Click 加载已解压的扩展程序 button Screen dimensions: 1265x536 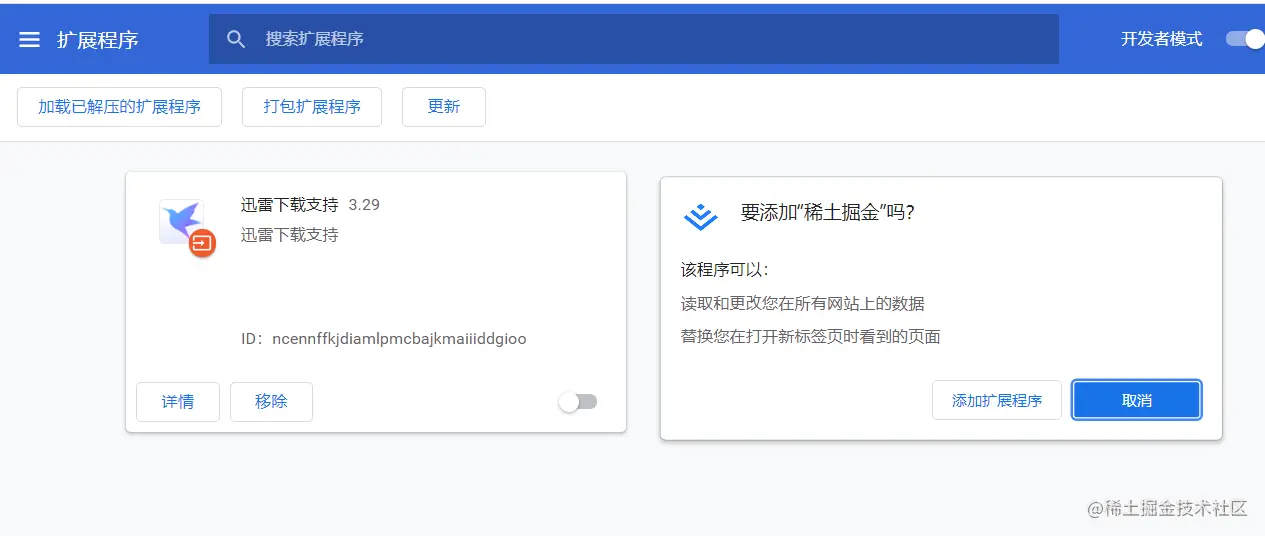[x=119, y=107]
